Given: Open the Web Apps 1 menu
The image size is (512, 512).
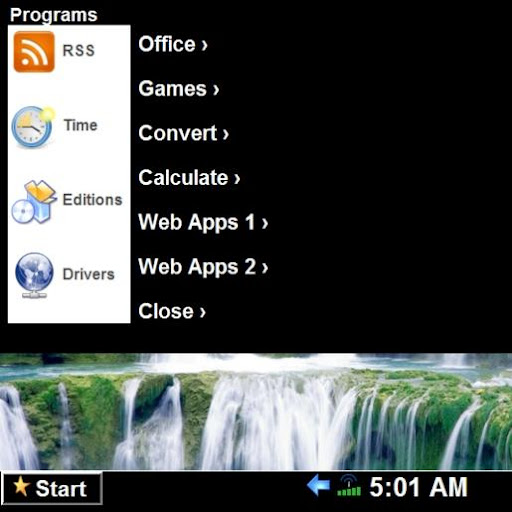Looking at the screenshot, I should click(203, 222).
